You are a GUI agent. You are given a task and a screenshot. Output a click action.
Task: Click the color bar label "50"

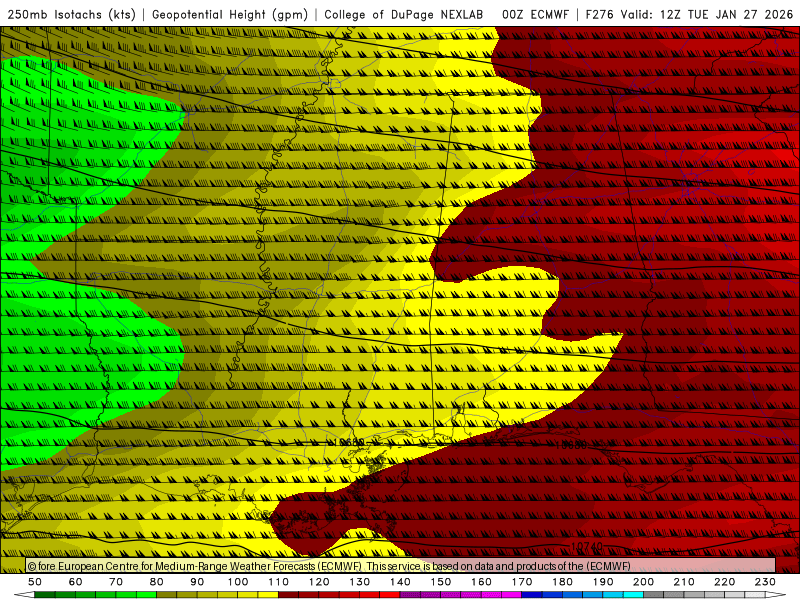(35, 582)
